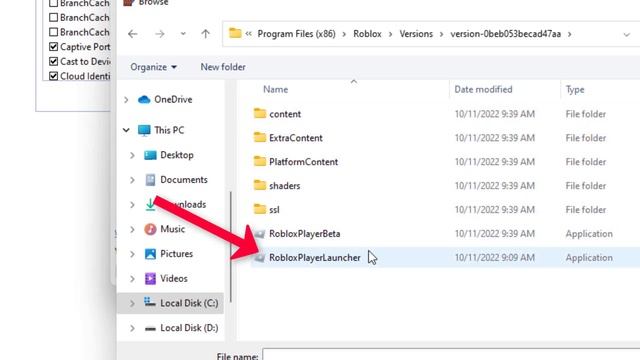Viewport: 640px width, 360px height.
Task: Expand Desktop tree node
Action: coord(132,155)
